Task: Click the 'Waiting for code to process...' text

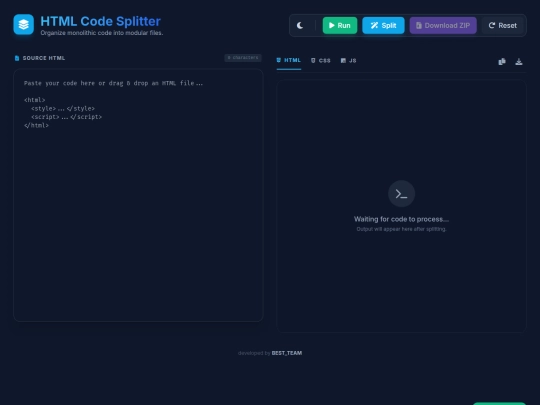Action: coord(401,219)
